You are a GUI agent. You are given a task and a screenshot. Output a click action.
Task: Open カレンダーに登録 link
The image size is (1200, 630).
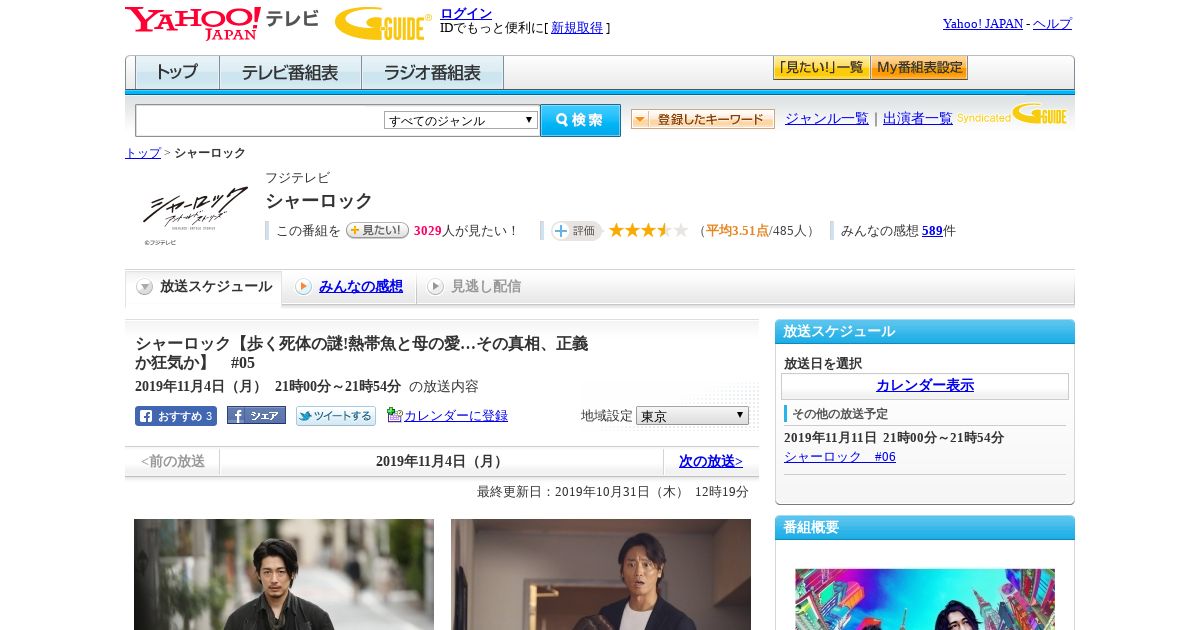click(456, 416)
